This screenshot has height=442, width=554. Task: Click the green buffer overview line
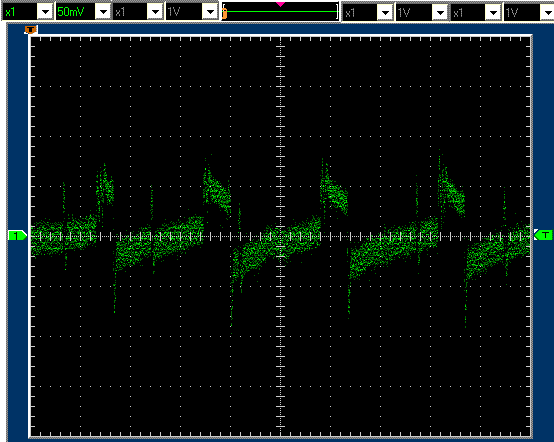[x=282, y=12]
